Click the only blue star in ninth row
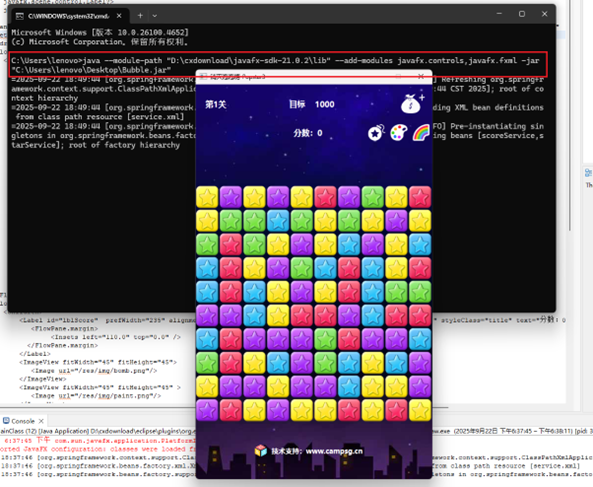Screen dimensions: 593x487 (349, 386)
